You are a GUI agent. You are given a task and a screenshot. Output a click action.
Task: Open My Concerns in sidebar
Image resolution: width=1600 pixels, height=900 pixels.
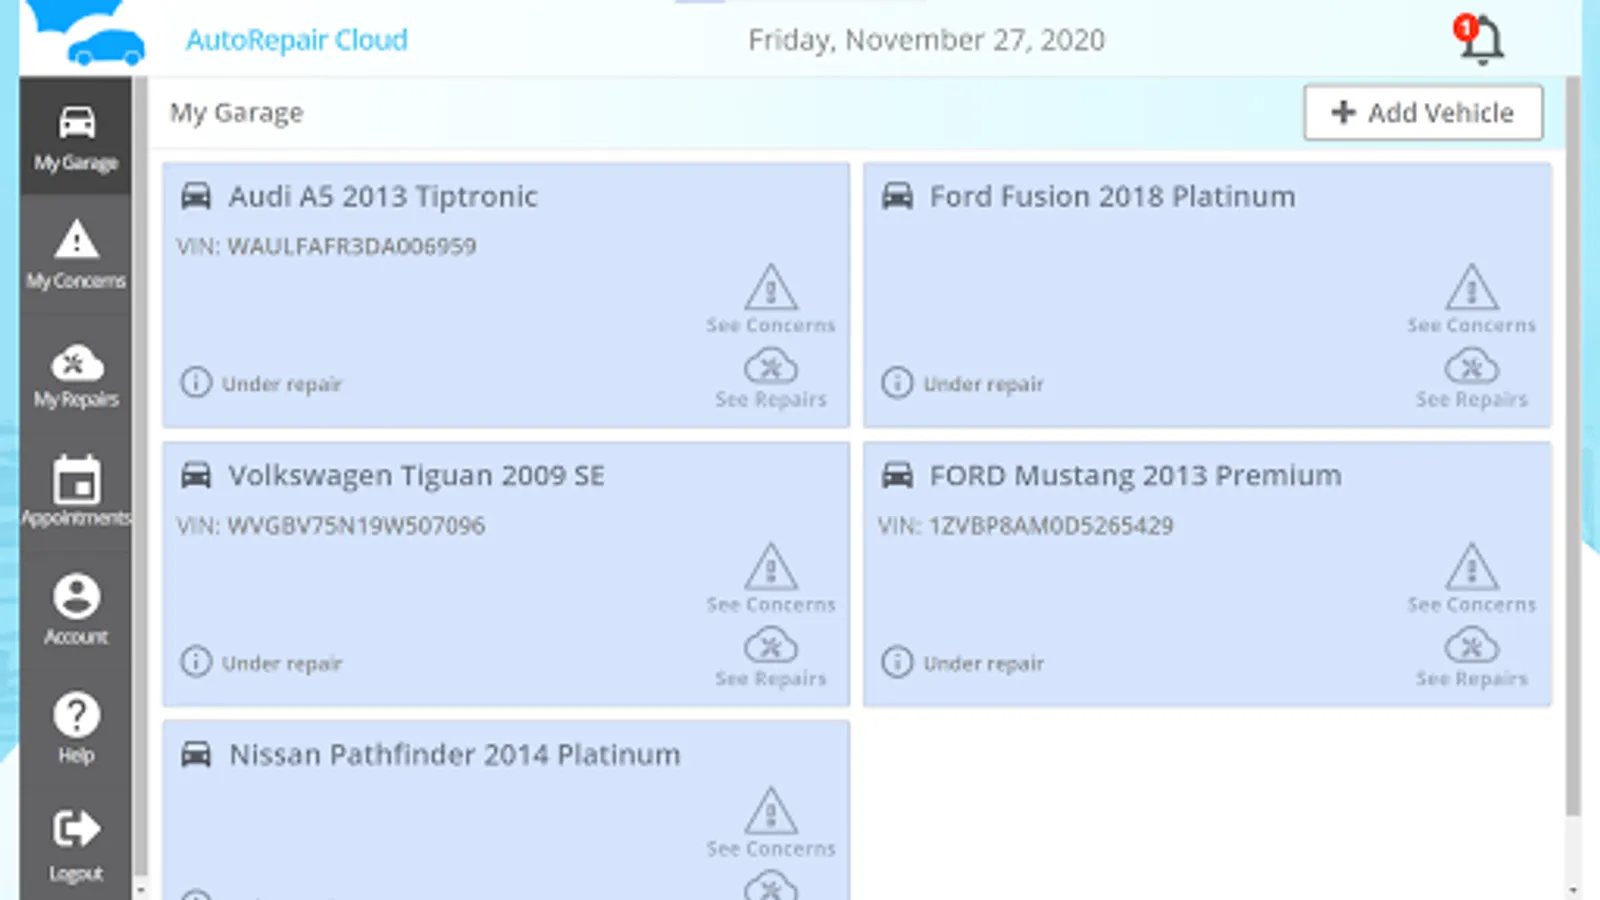76,254
